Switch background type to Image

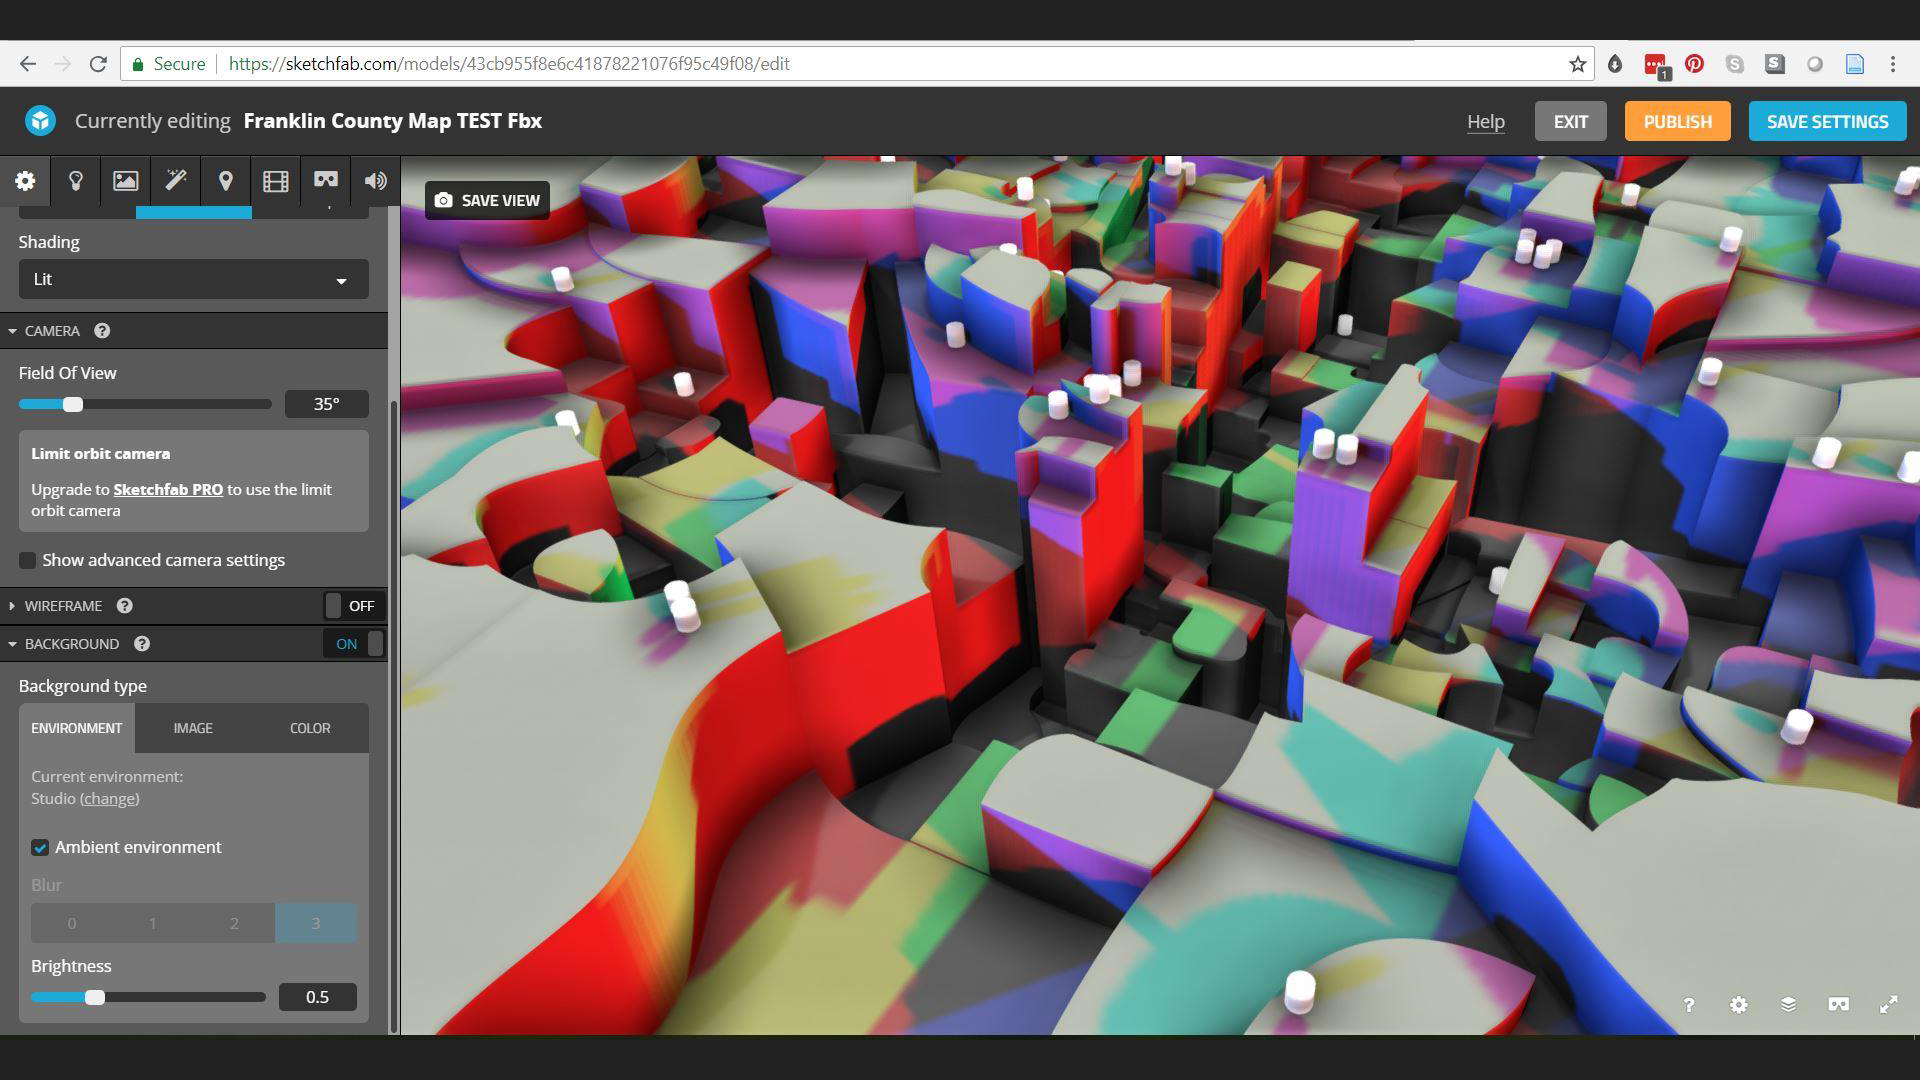click(193, 728)
